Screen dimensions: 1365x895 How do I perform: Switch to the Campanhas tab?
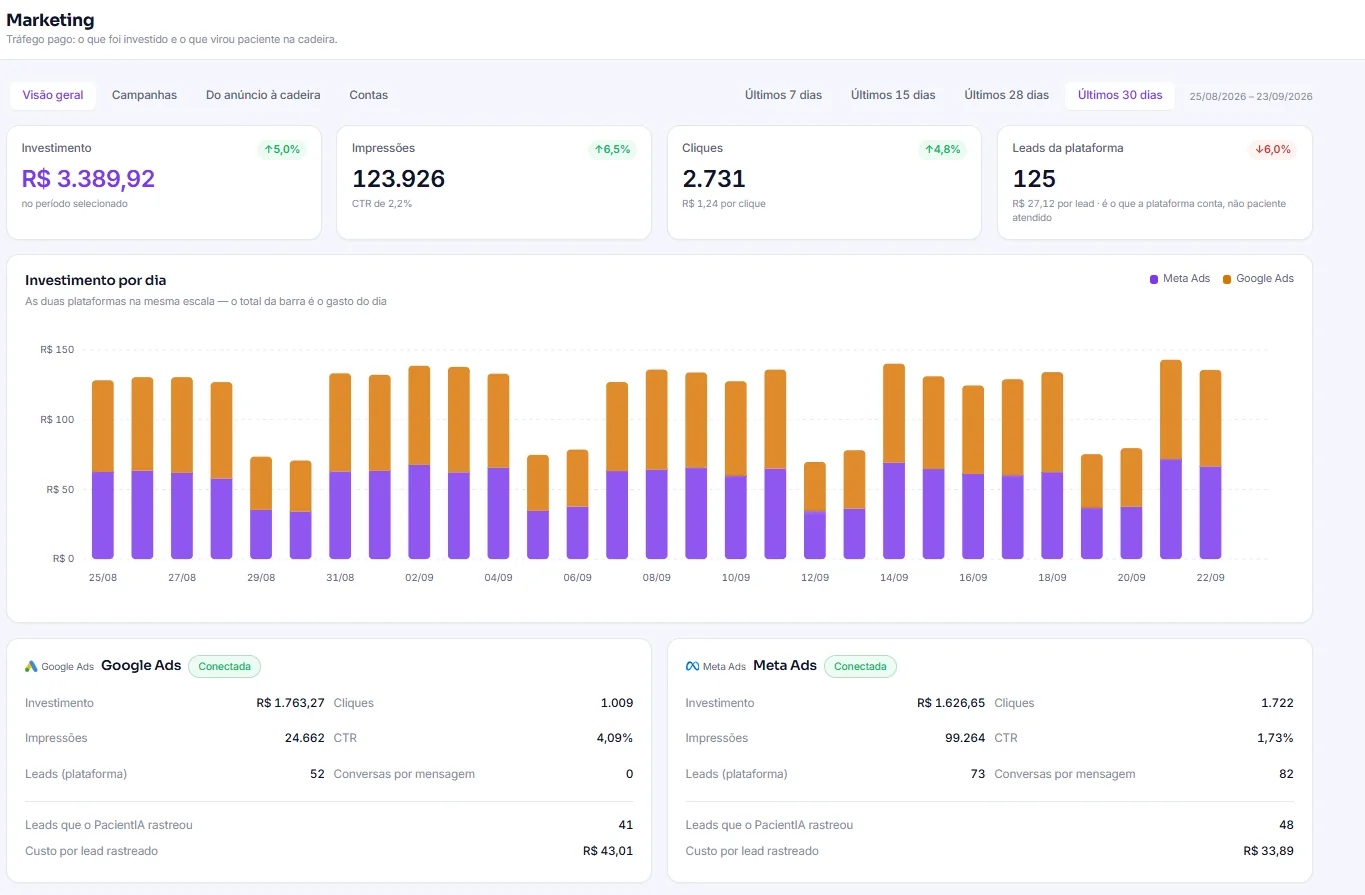144,95
